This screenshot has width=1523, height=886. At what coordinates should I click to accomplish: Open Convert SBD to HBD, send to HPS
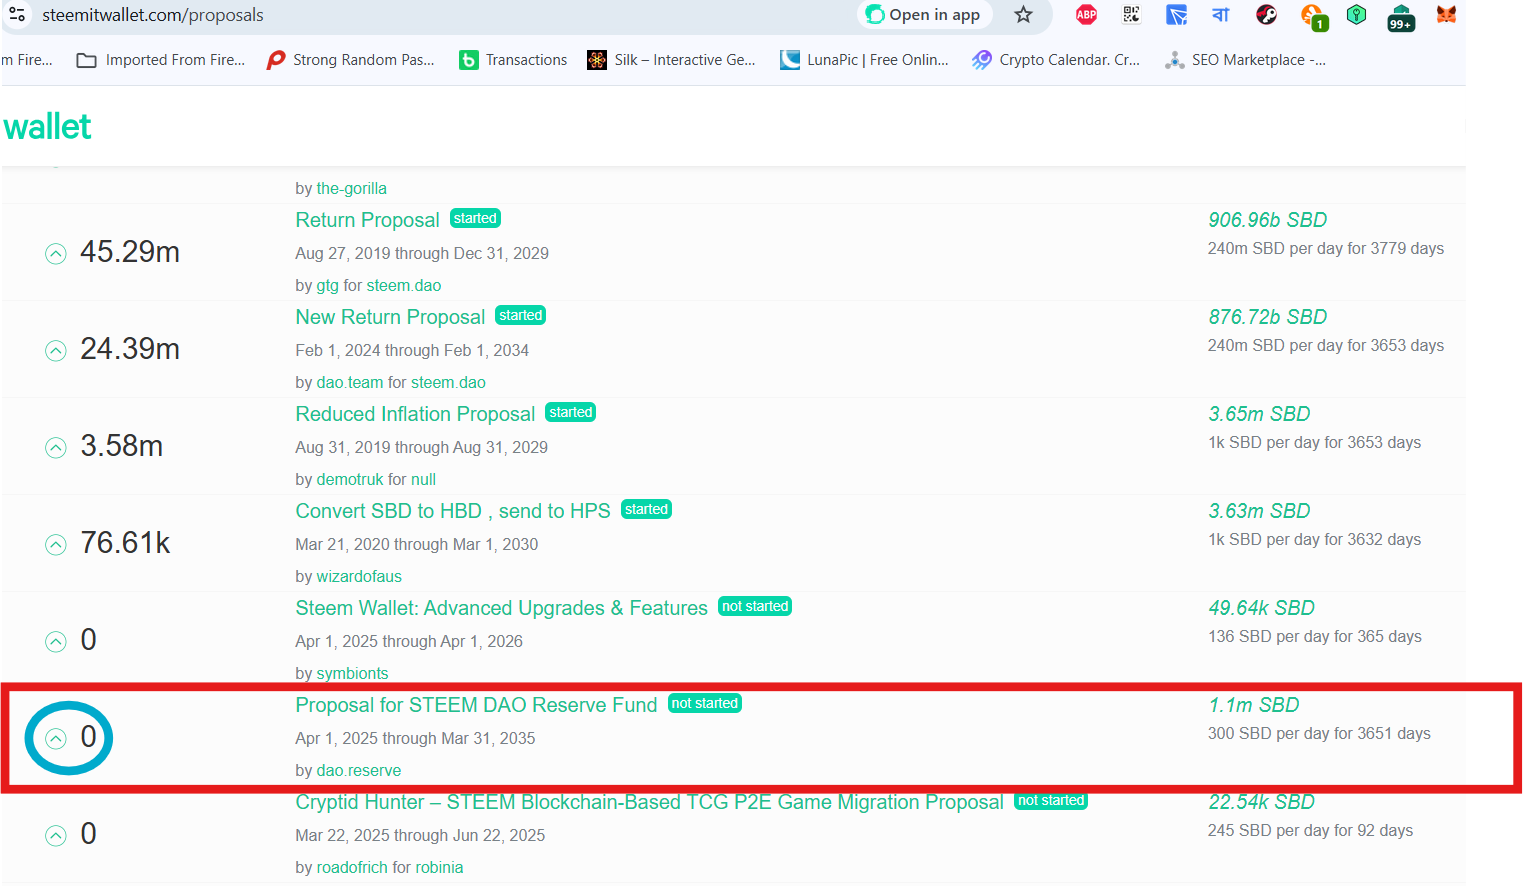point(453,511)
